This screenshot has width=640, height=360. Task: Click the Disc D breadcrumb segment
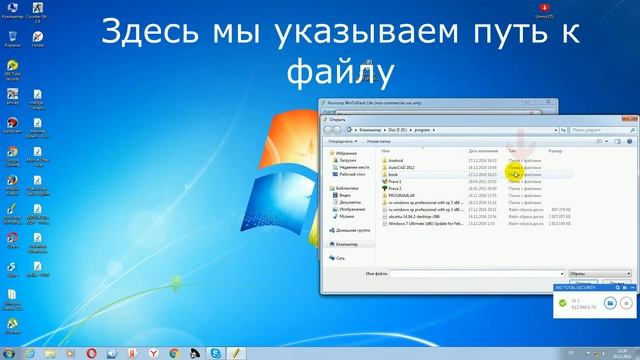tap(398, 130)
